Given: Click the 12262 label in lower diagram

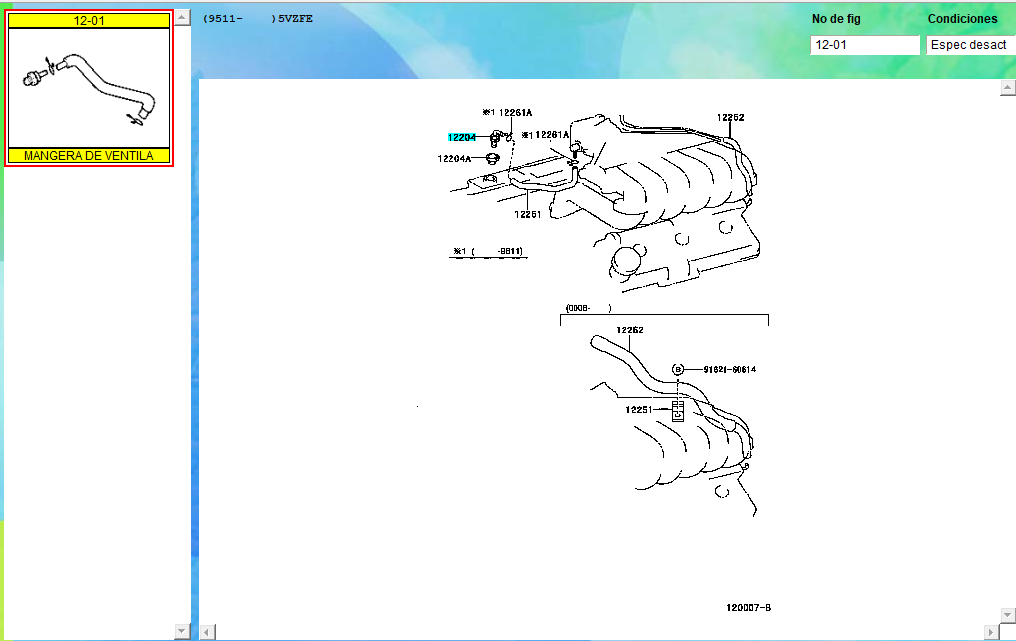Looking at the screenshot, I should coord(629,330).
